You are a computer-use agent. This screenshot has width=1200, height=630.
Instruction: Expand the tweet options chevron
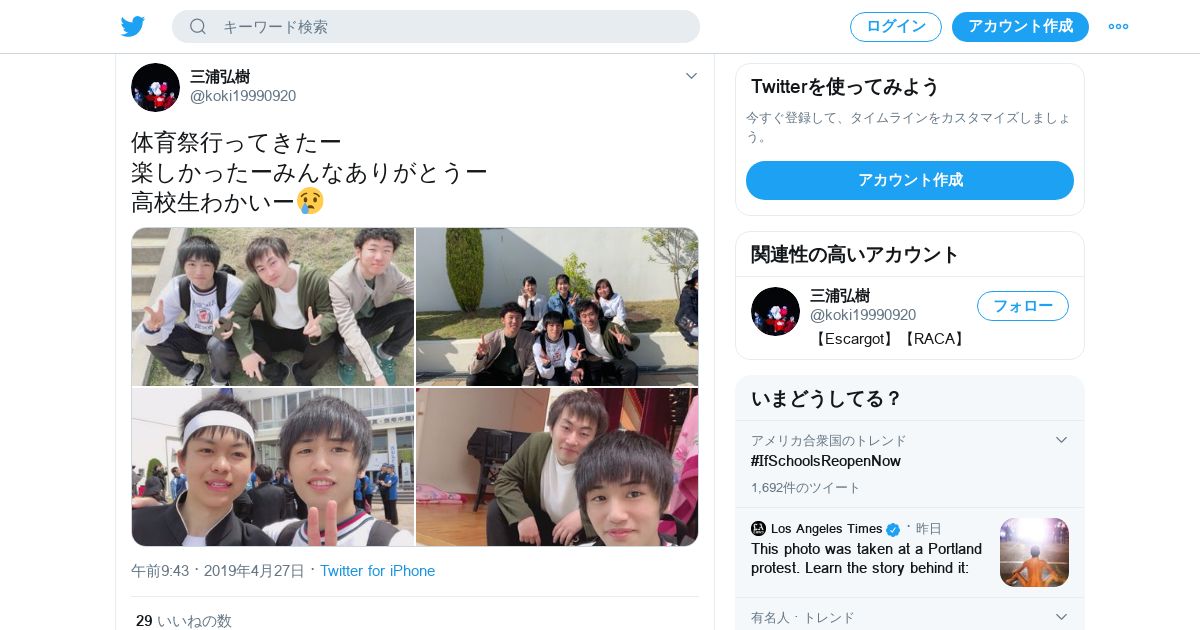691,76
